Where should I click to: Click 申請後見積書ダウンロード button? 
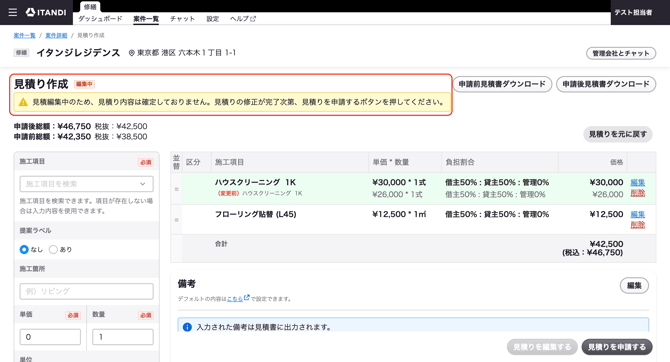pyautogui.click(x=606, y=84)
